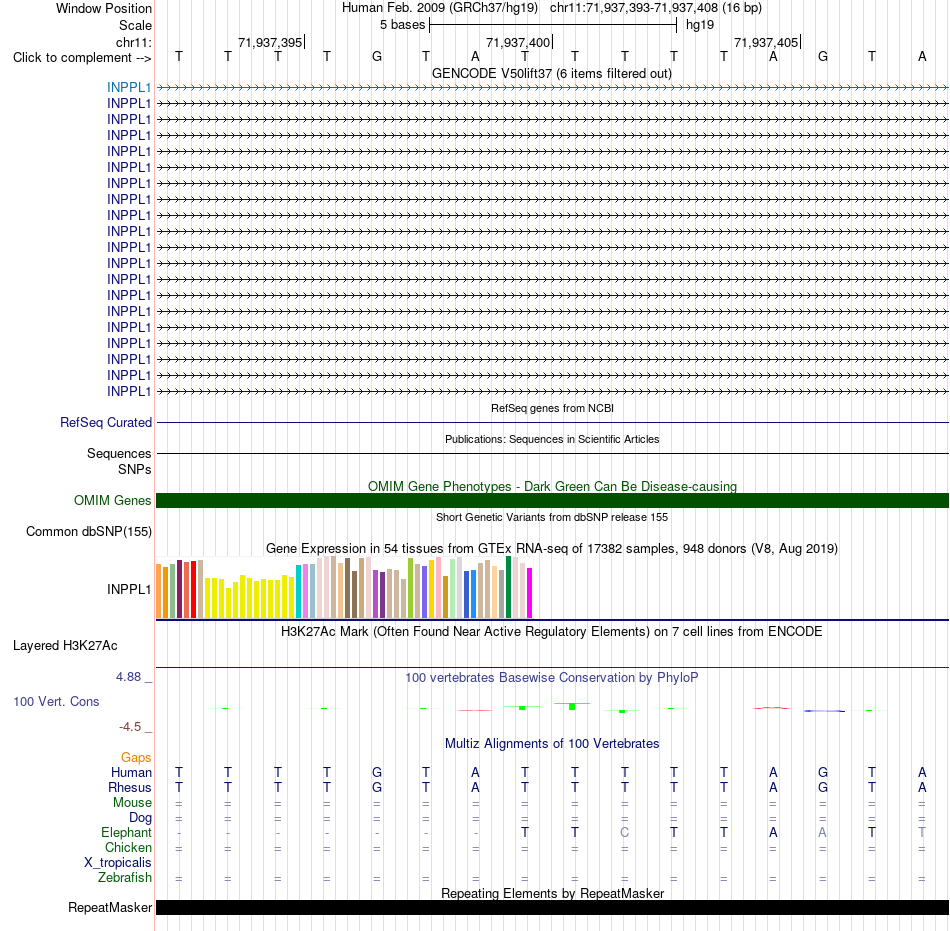950x931 pixels.
Task: Click the 'Layered H3K27Ac' track label
Action: [x=65, y=646]
